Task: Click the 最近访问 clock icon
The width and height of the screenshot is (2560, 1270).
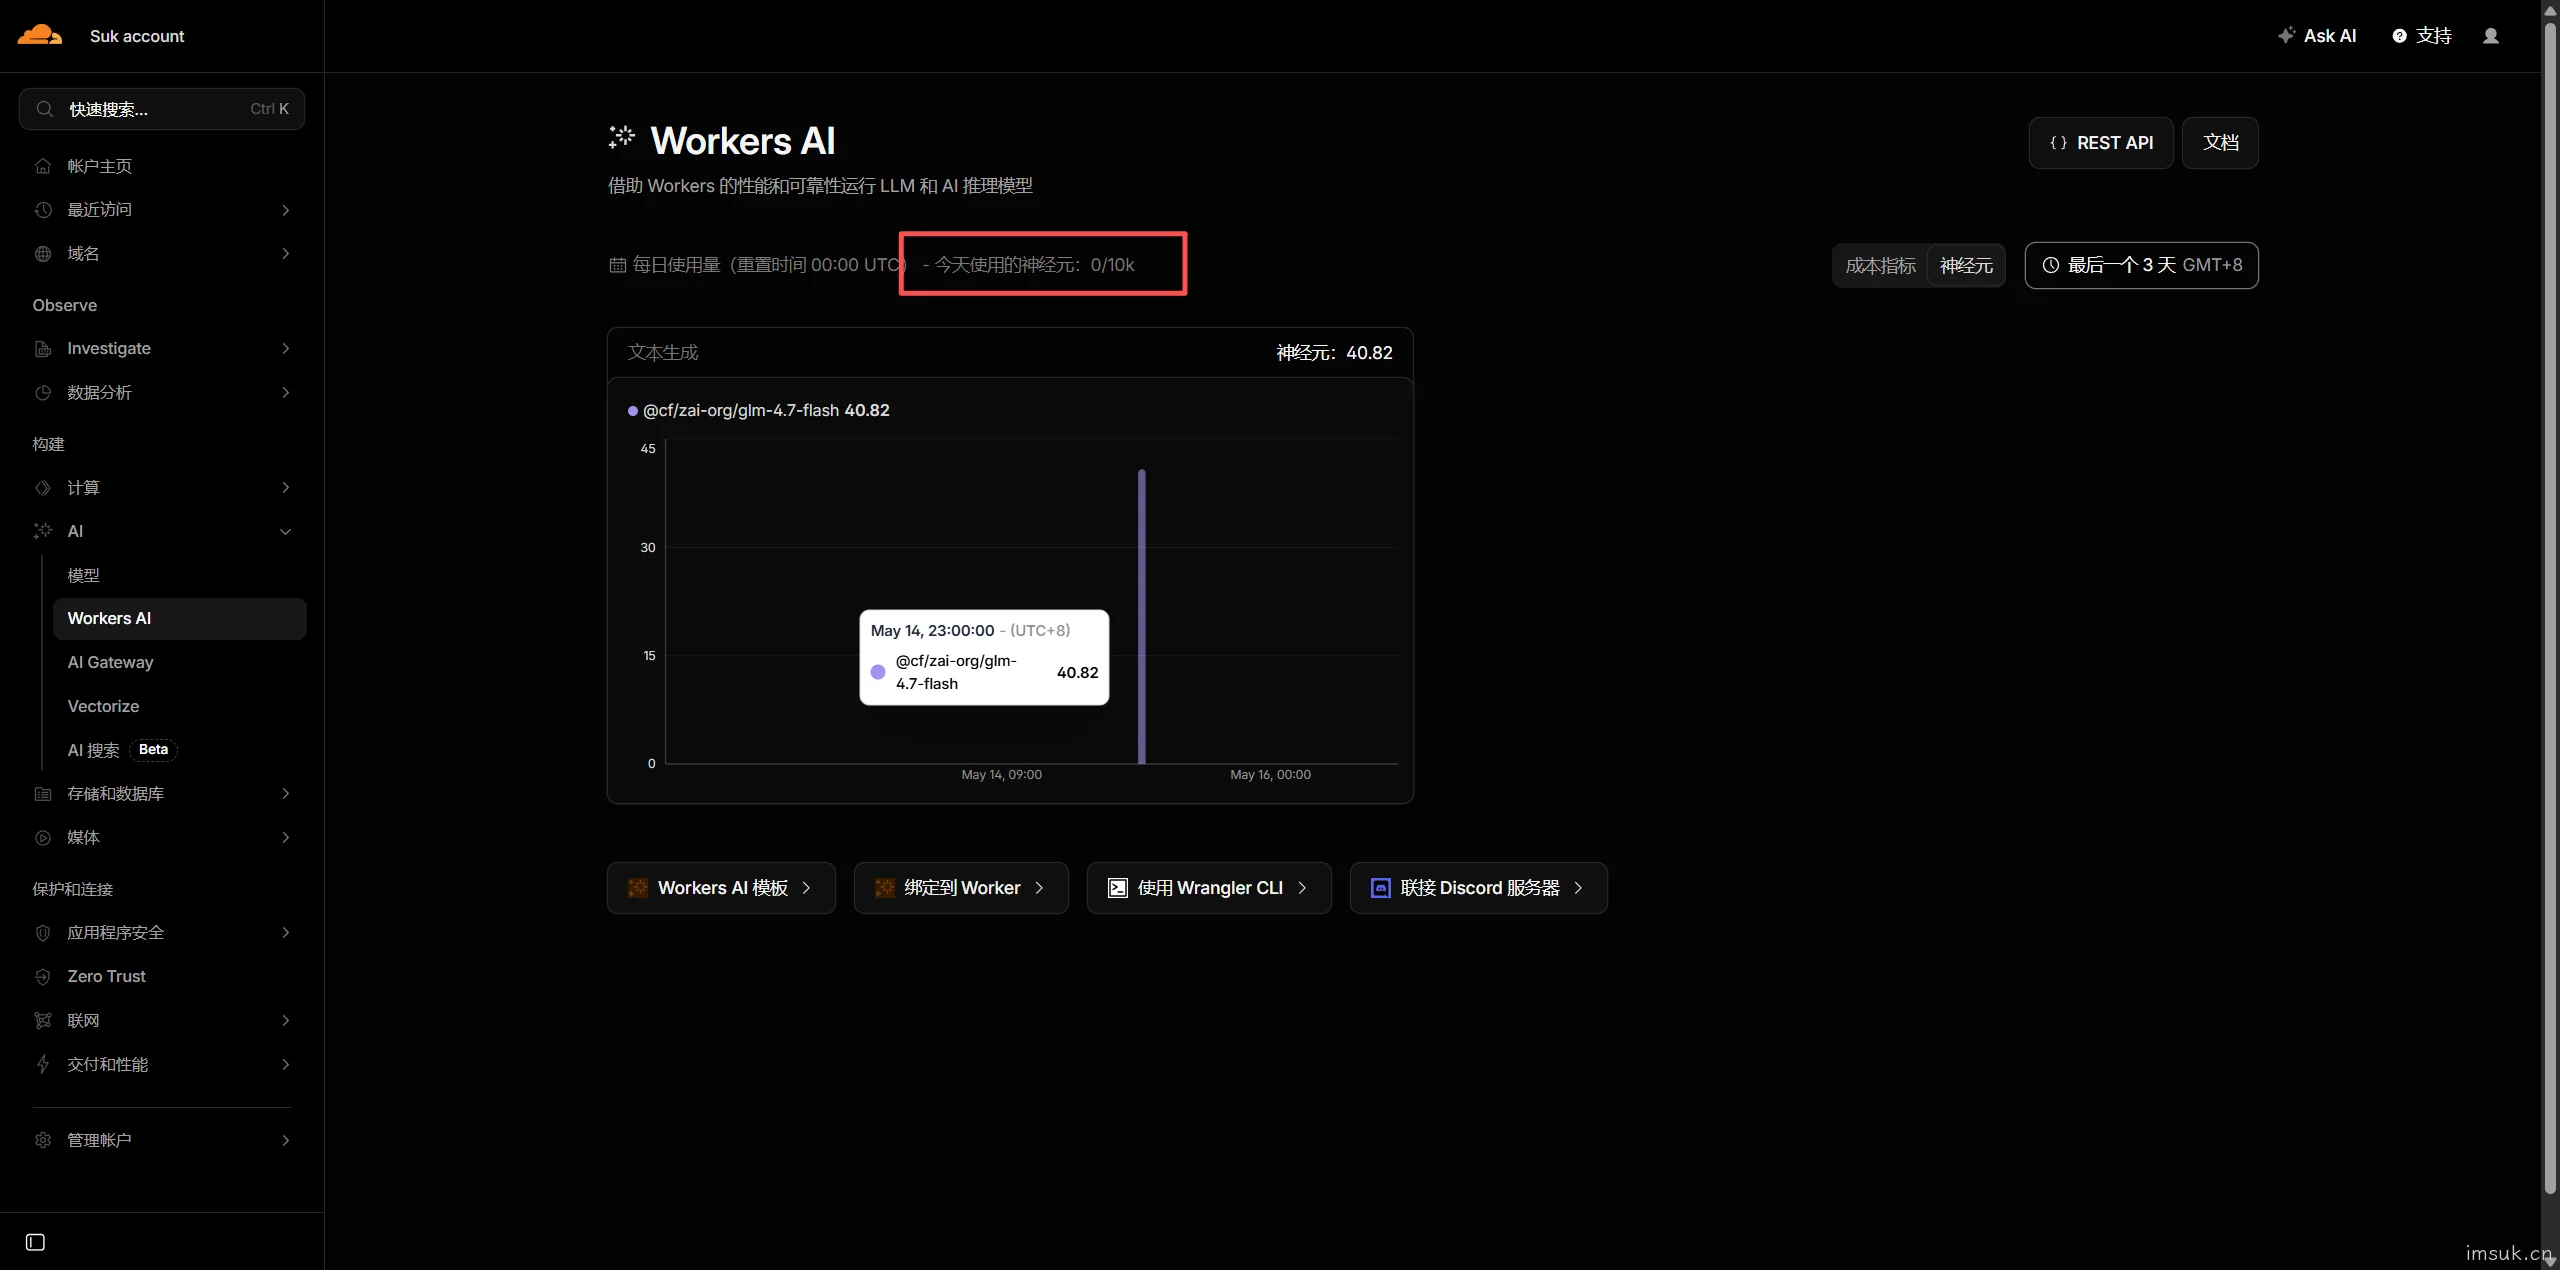Action: (43, 210)
